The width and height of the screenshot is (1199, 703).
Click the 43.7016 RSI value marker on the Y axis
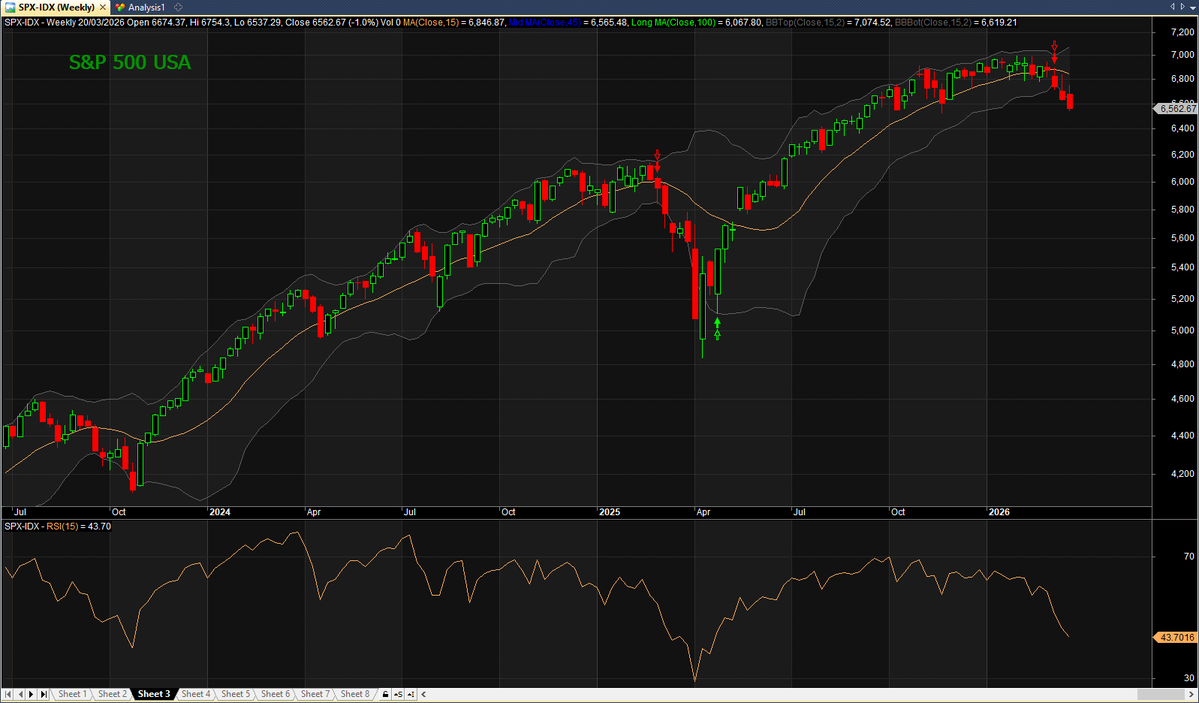pos(1175,637)
